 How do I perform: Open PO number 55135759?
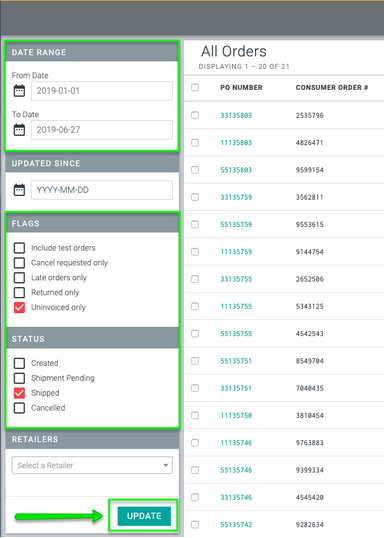point(236,224)
